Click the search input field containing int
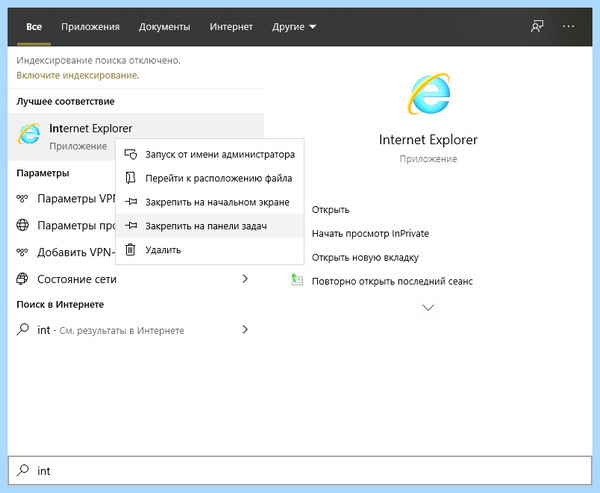The height and width of the screenshot is (493, 600). tap(300, 470)
